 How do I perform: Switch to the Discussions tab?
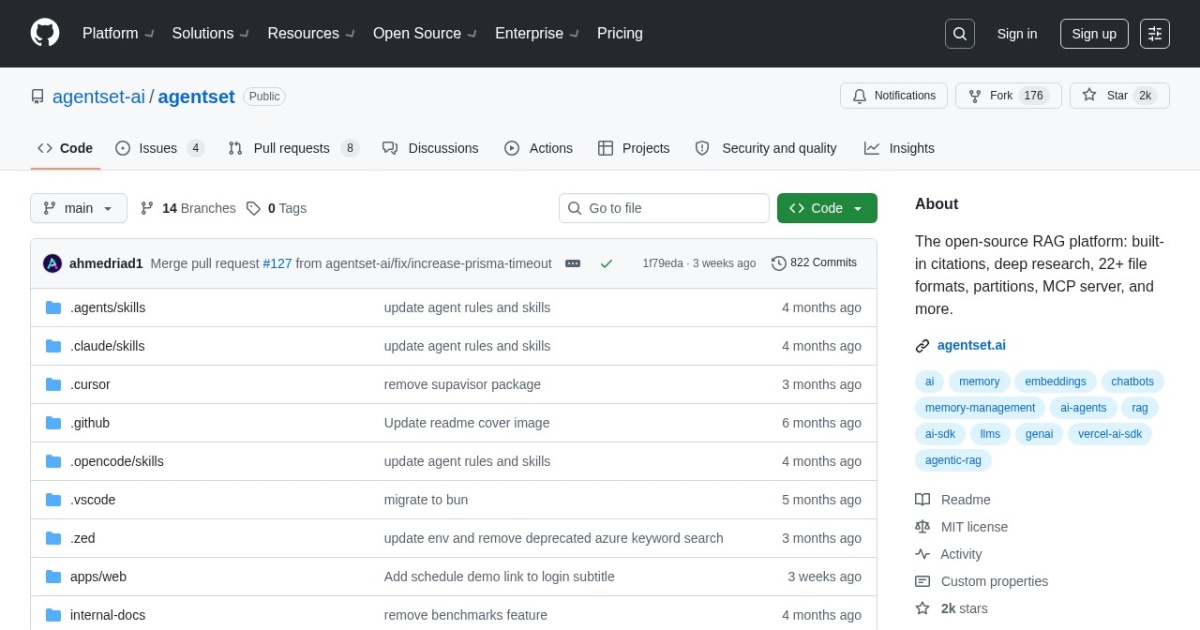[430, 148]
